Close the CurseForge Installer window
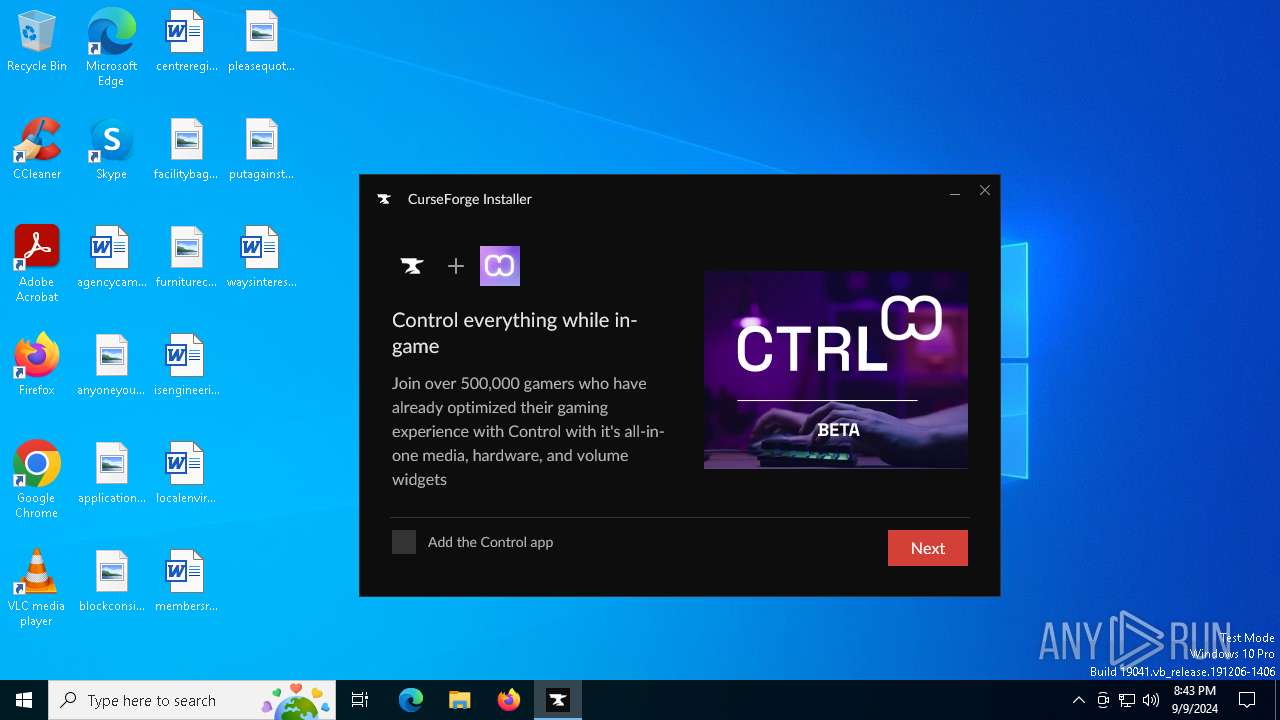This screenshot has height=720, width=1280. click(x=985, y=191)
